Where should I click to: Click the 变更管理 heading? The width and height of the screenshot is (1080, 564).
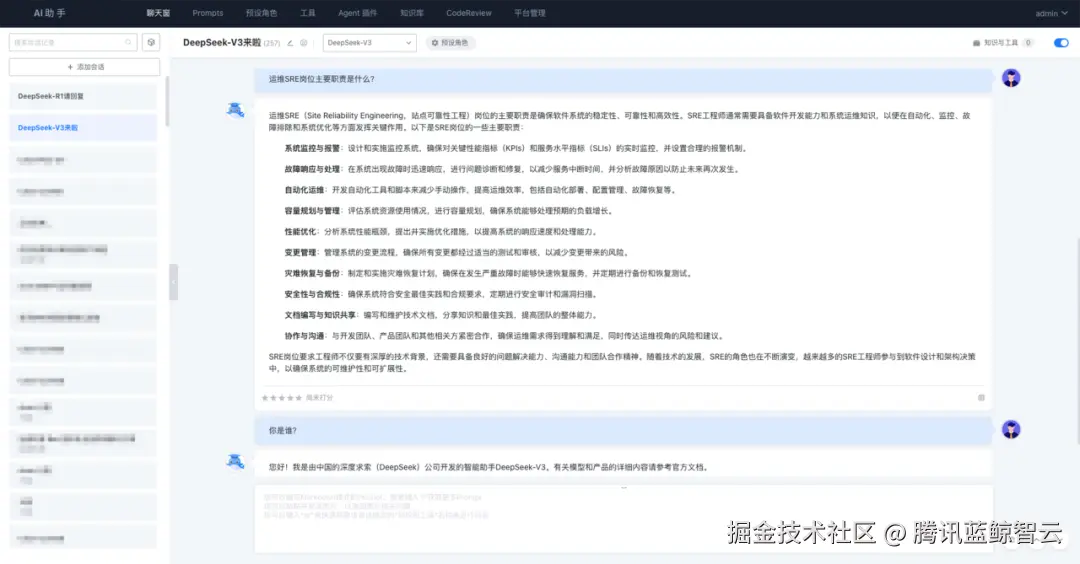point(300,252)
